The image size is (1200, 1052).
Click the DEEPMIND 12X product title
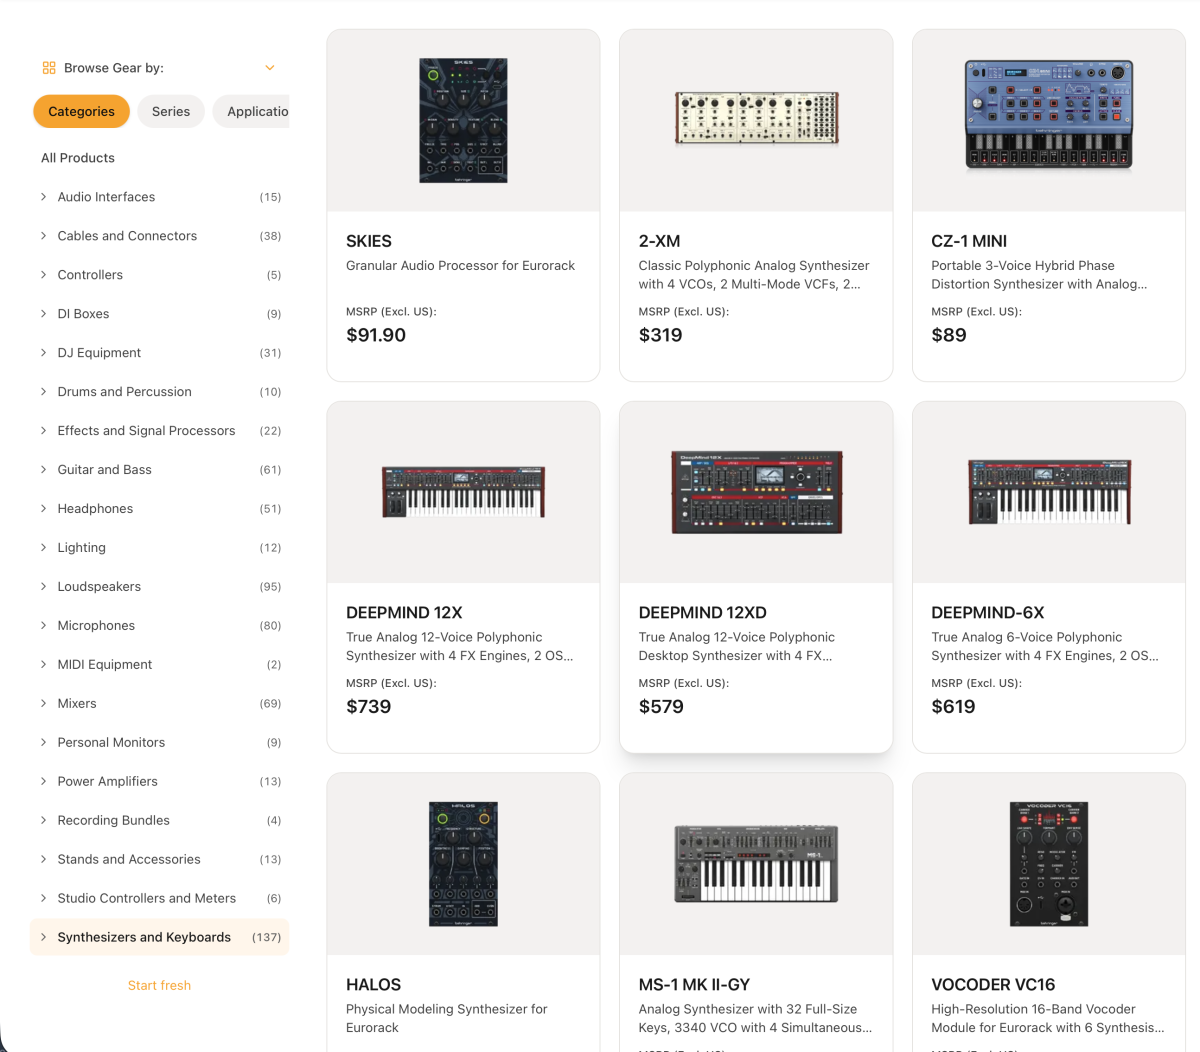pos(404,613)
